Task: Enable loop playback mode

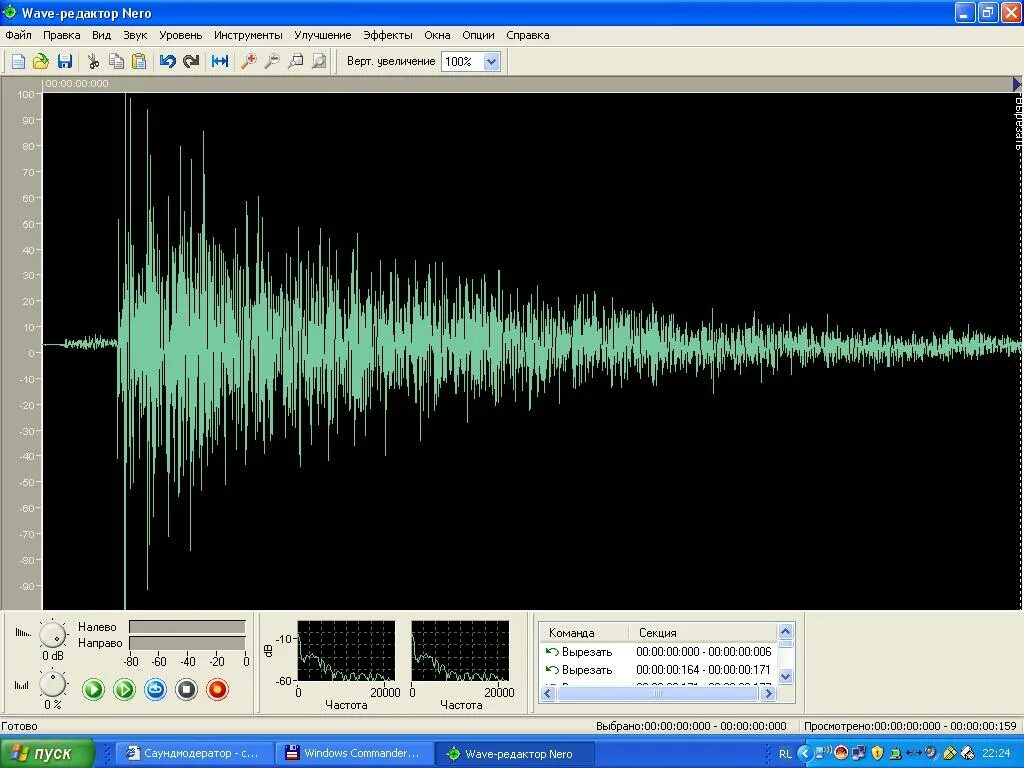Action: (155, 689)
